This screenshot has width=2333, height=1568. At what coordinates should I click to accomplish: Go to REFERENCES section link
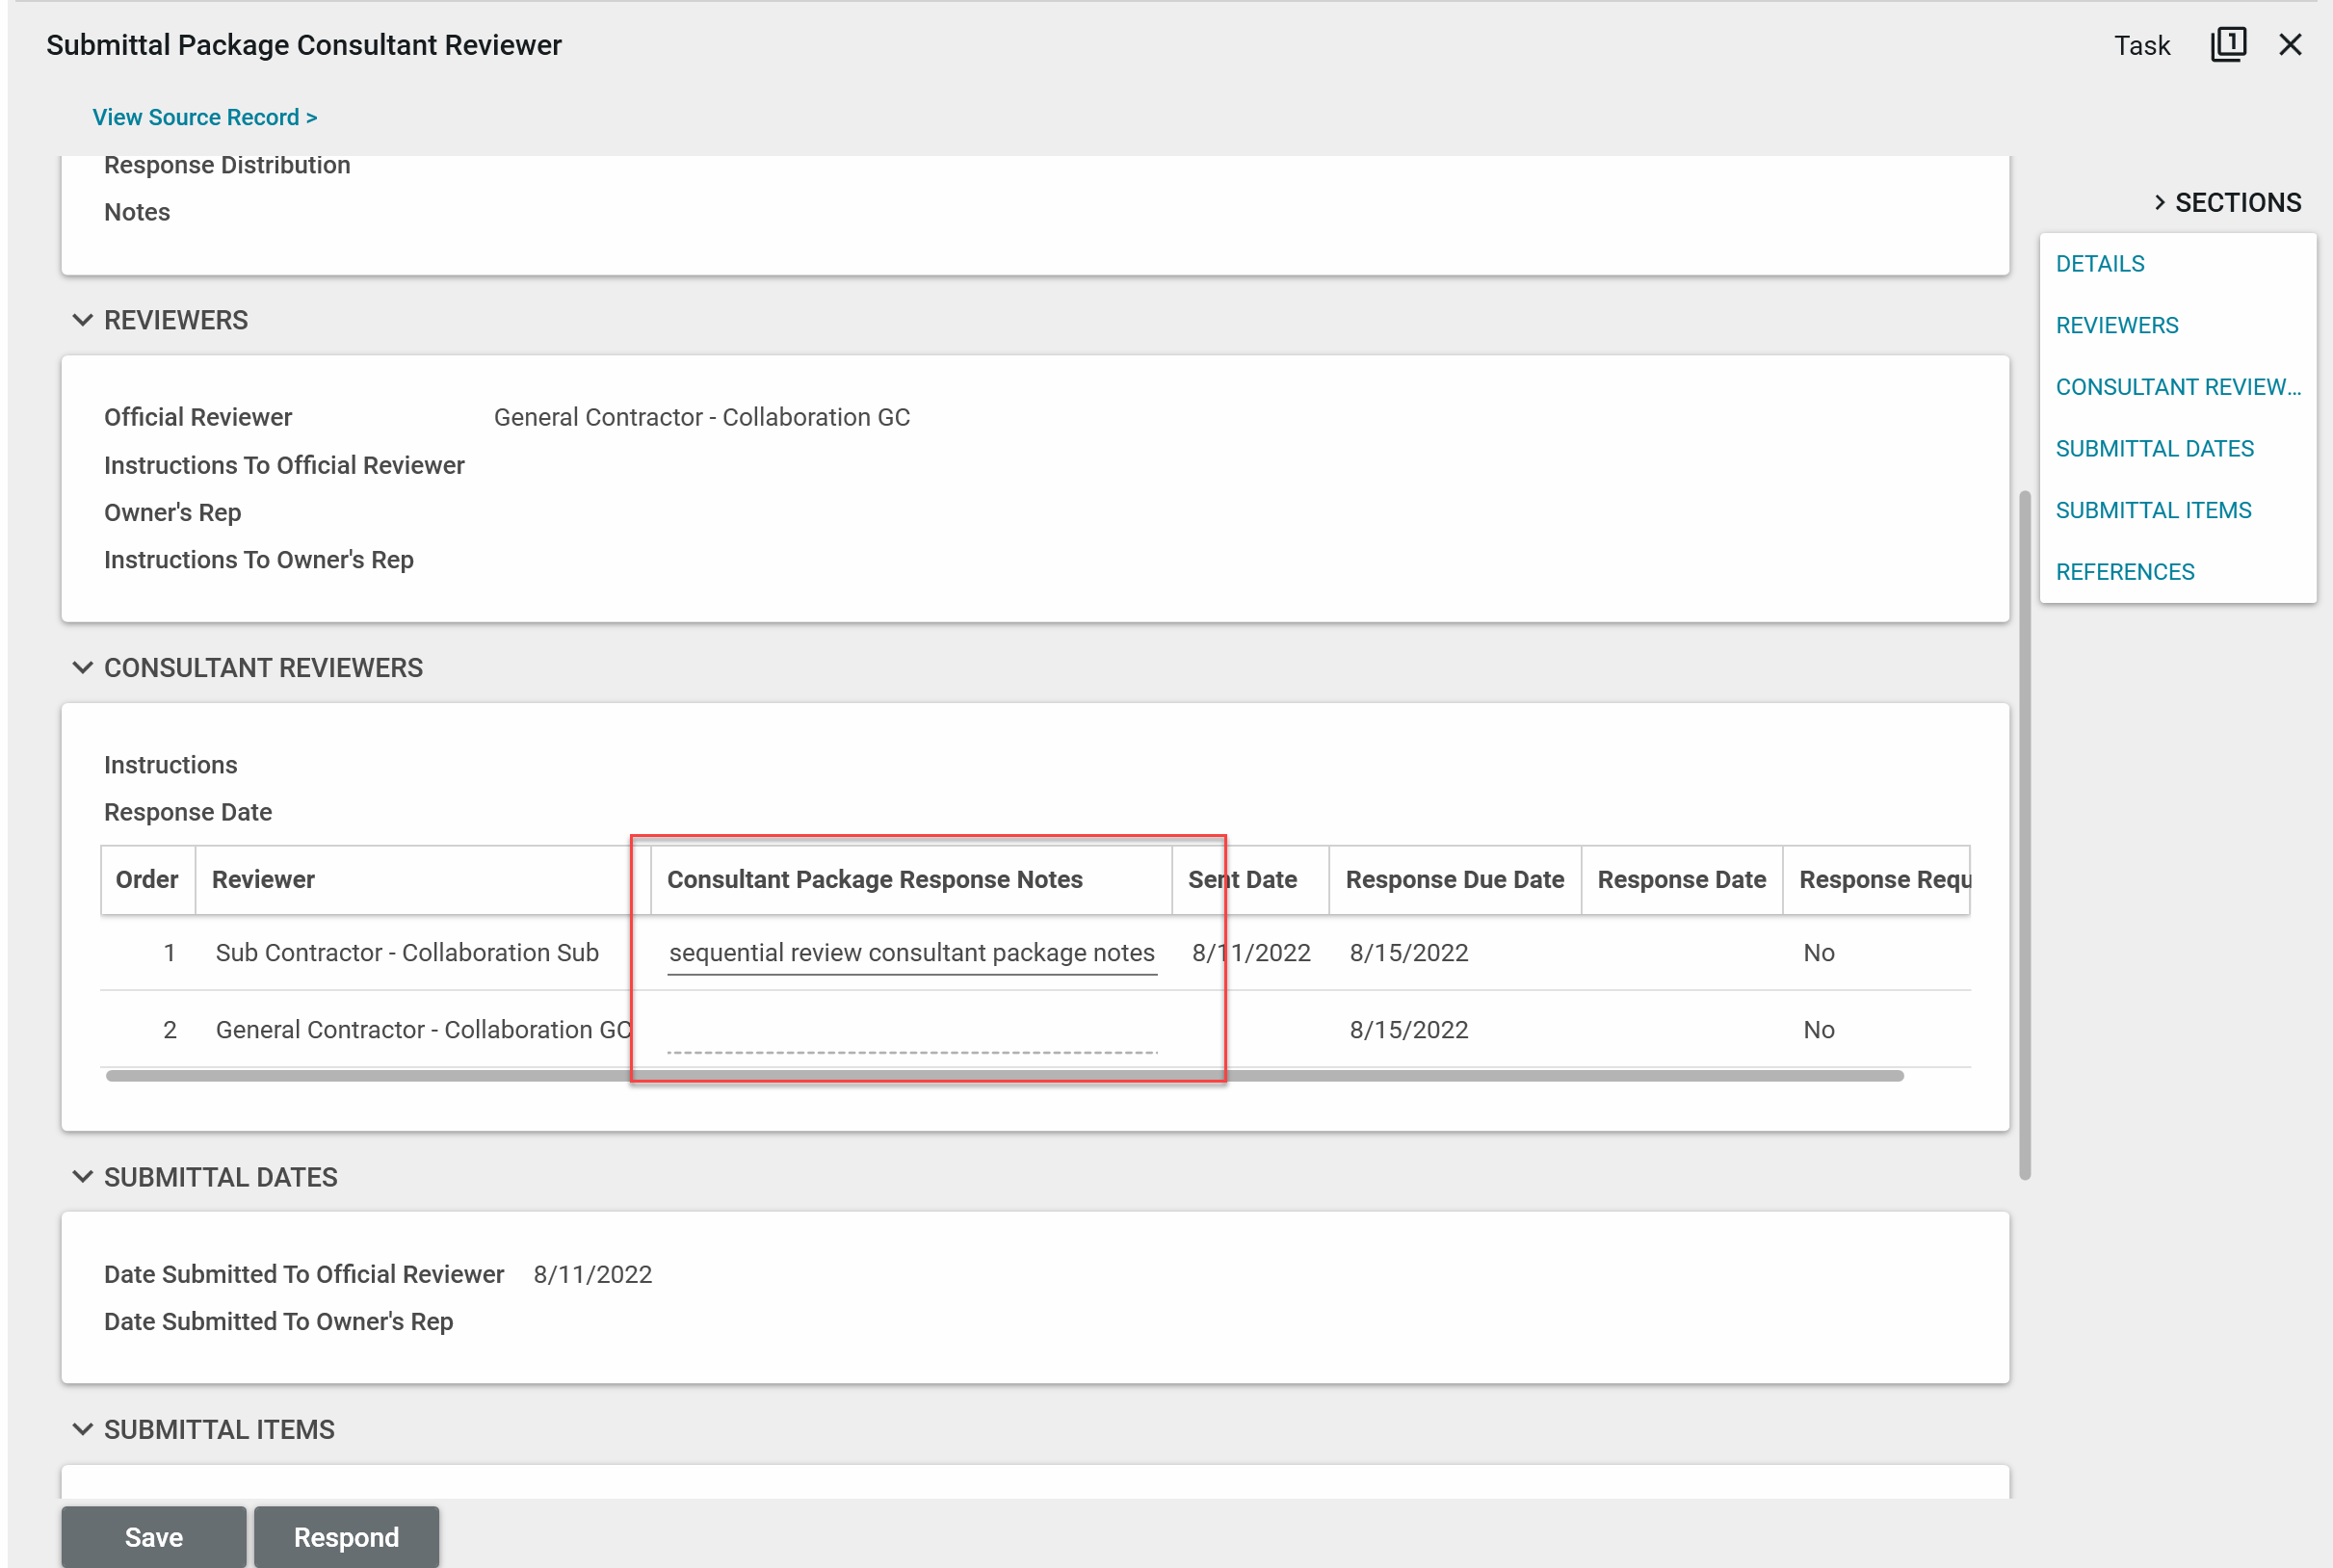click(x=2124, y=572)
